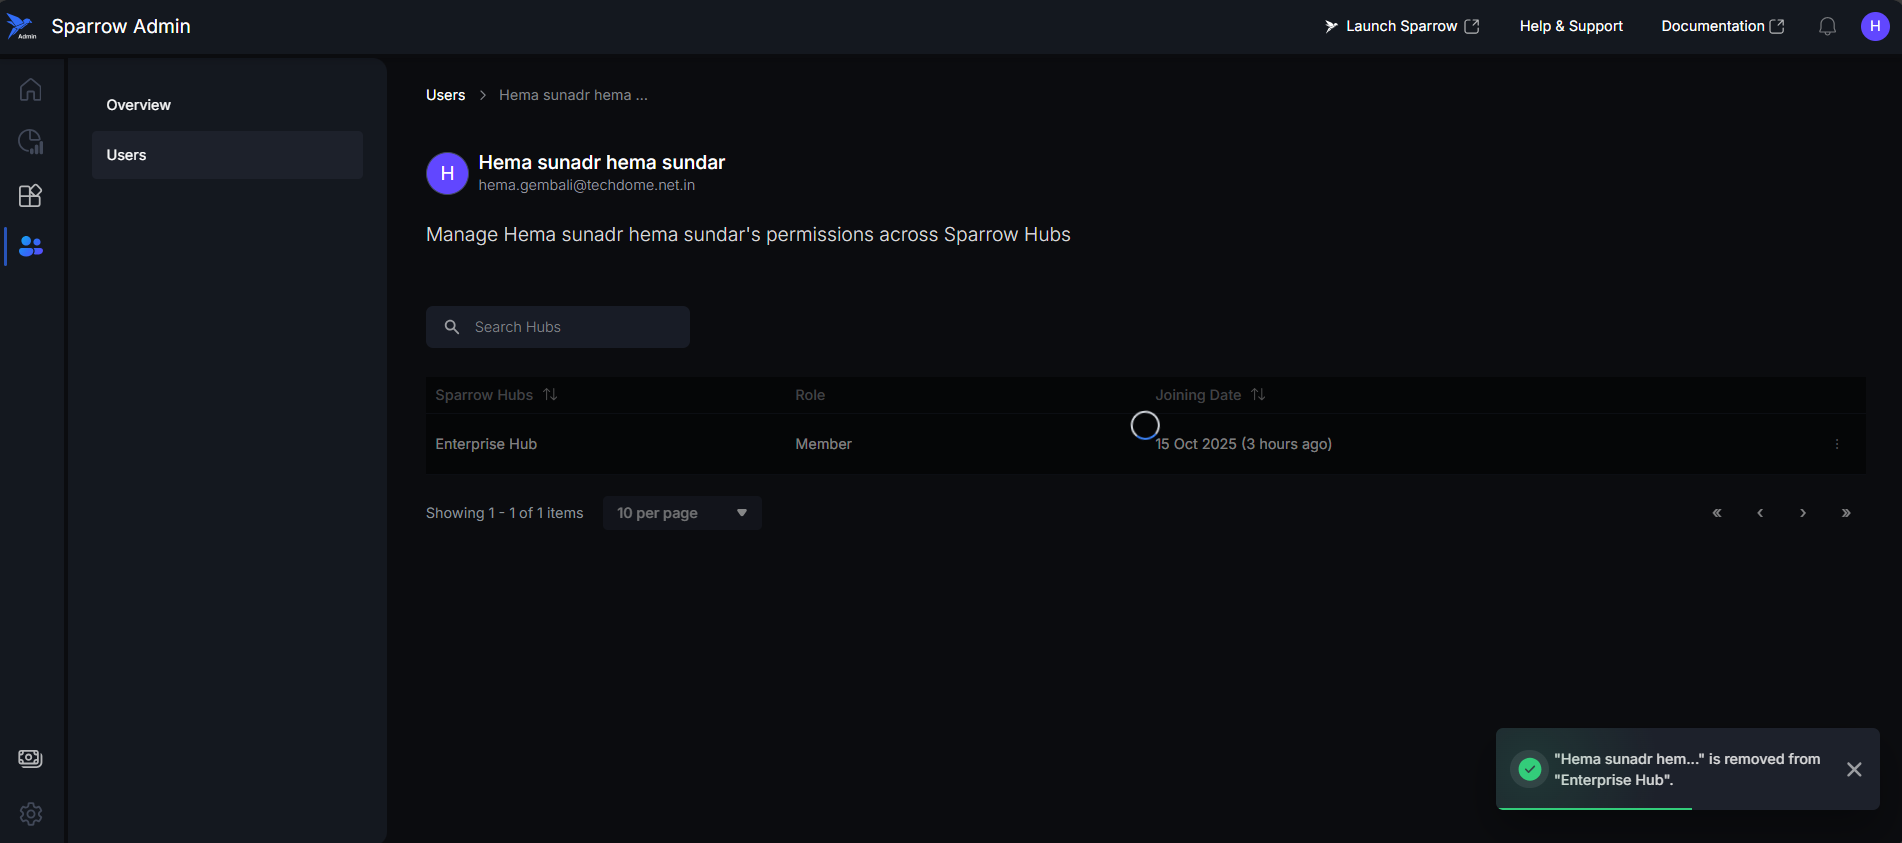Open Enterprise Hub row three-dot menu

pos(1837,444)
